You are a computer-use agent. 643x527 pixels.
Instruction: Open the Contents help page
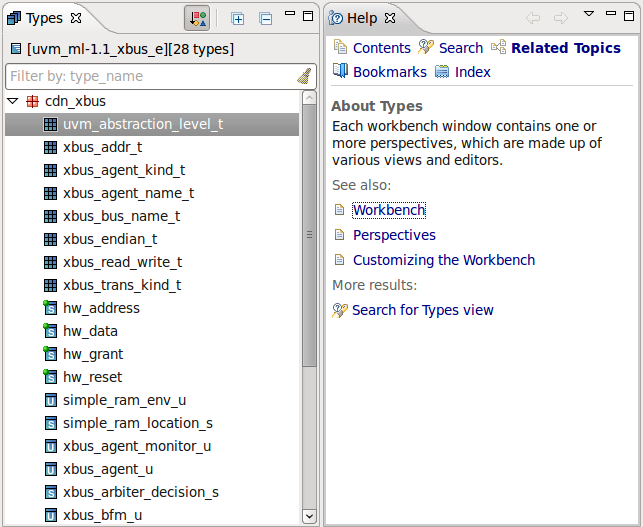point(381,48)
